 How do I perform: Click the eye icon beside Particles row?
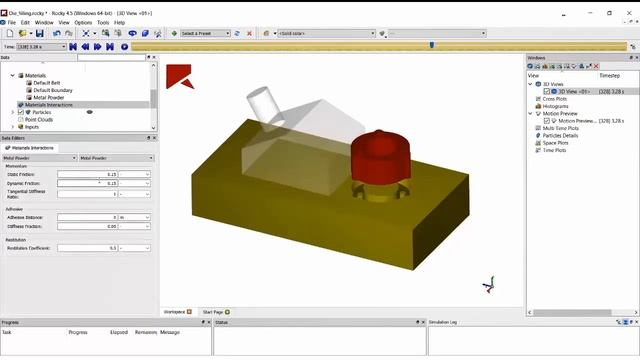(x=90, y=112)
